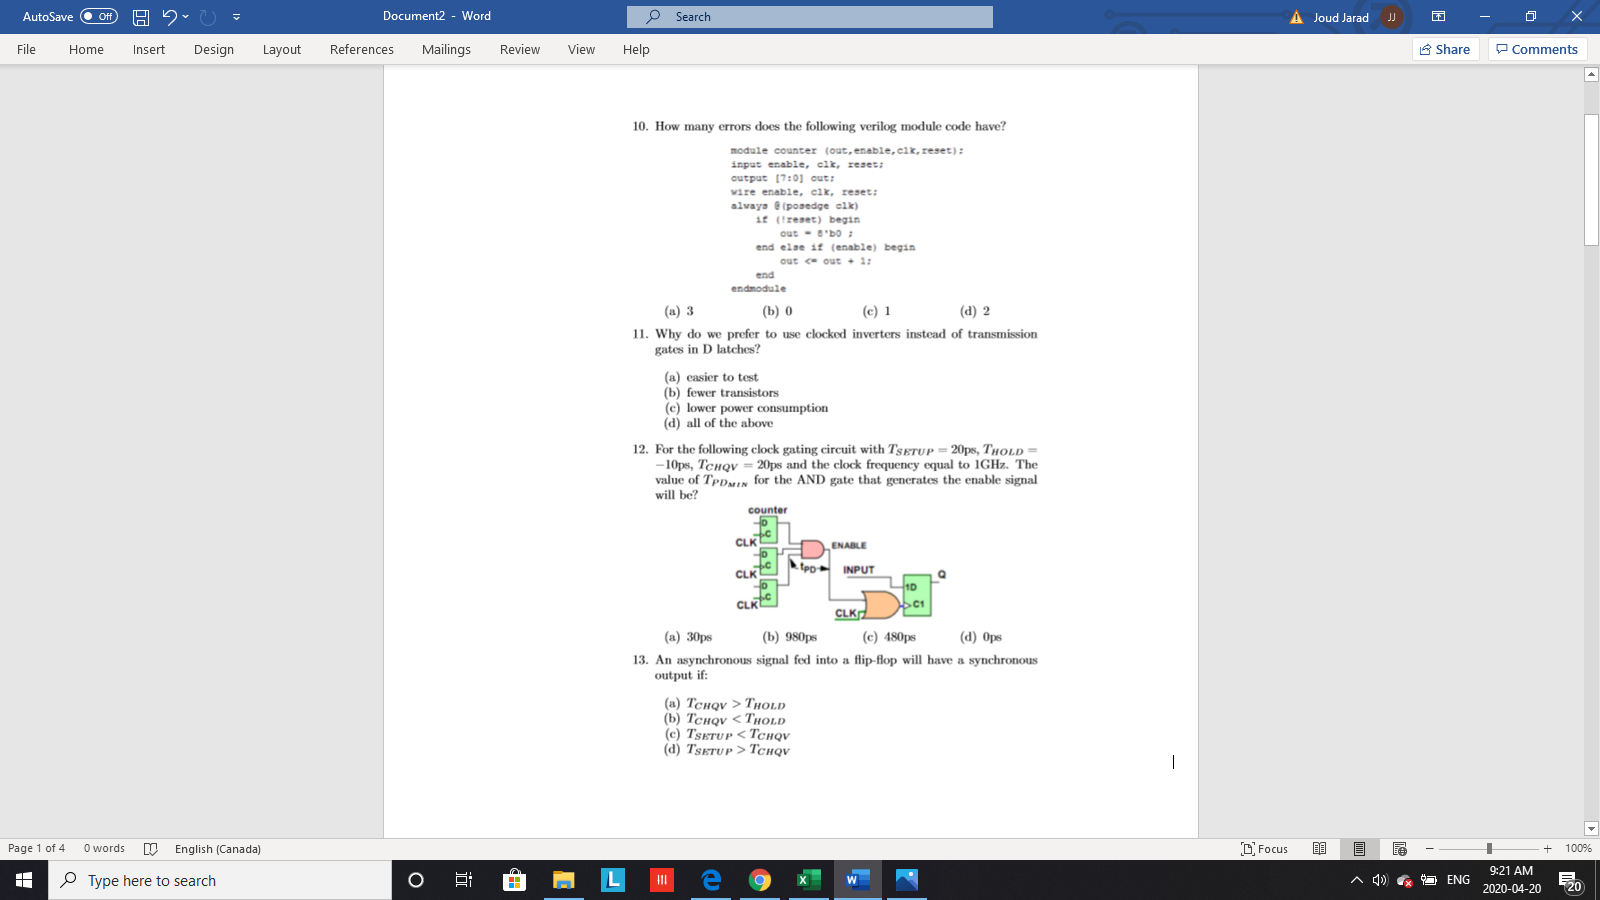Click the Share button
The height and width of the screenshot is (900, 1600).
coord(1445,48)
